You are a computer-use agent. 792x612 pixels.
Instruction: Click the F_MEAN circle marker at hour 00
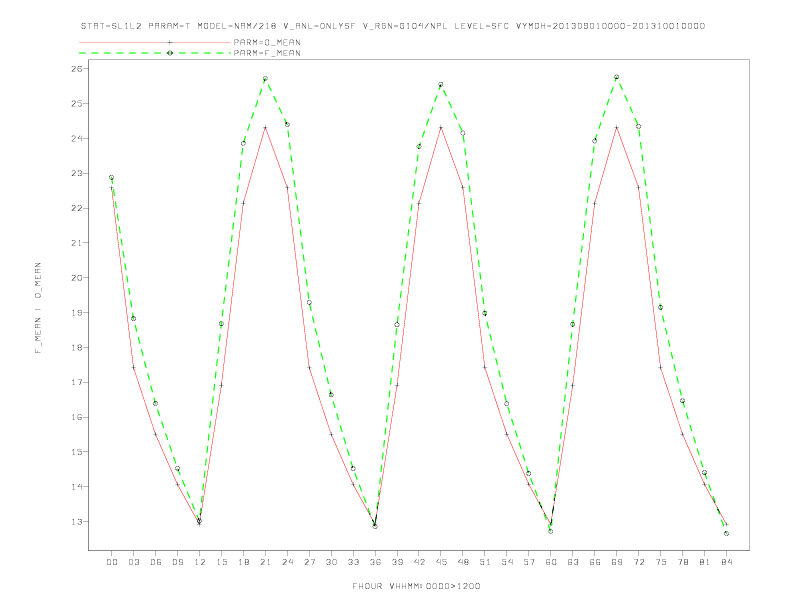pyautogui.click(x=112, y=178)
